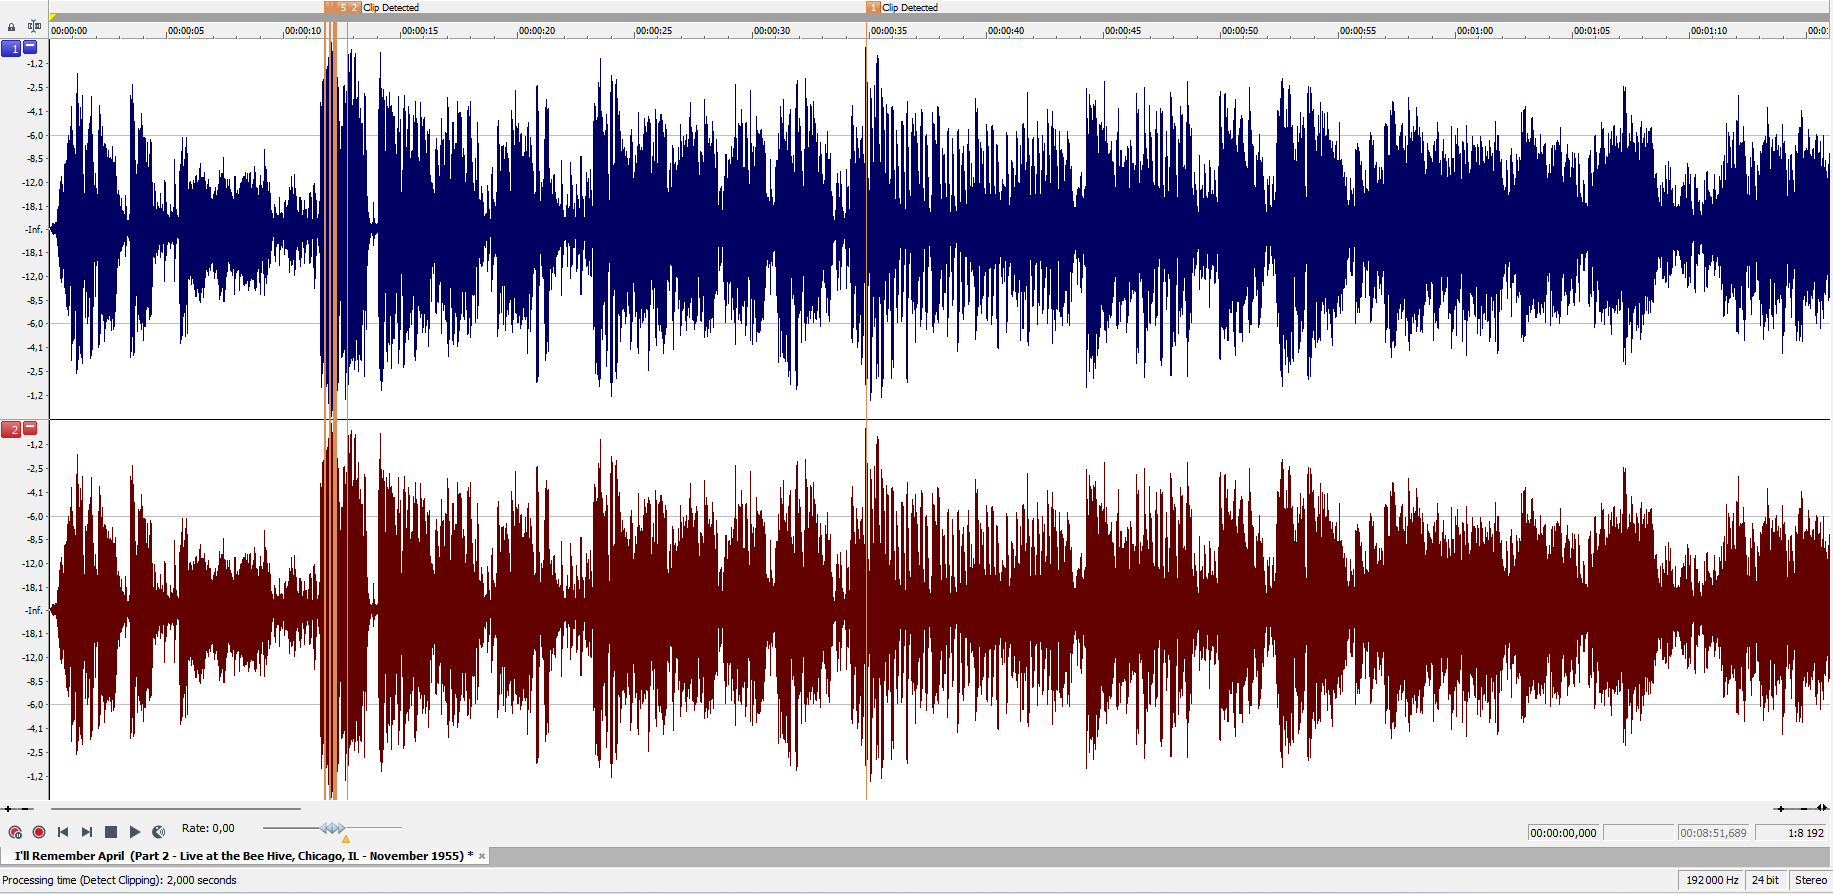Collapse channel 1 with its minus button
The width and height of the screenshot is (1833, 894).
tap(30, 47)
